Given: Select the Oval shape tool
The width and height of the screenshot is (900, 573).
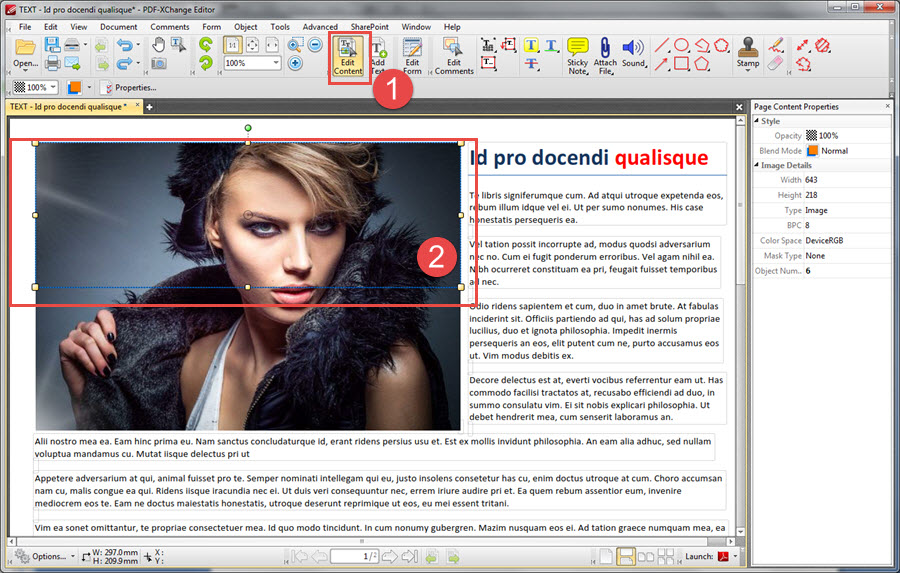Looking at the screenshot, I should pos(681,45).
